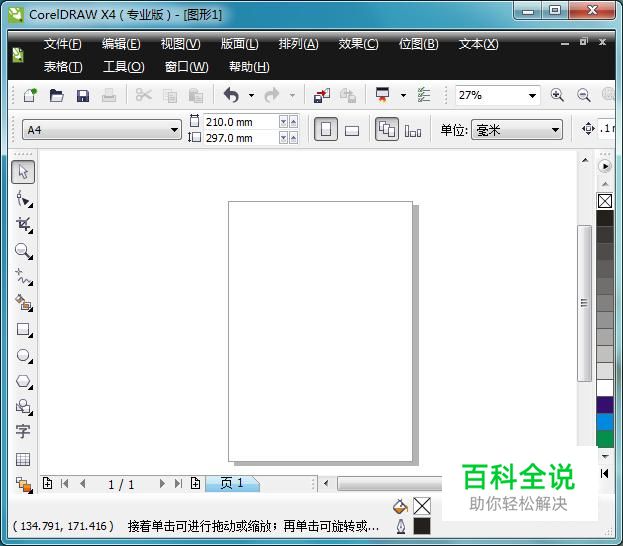
Task: Open the 效果(C) menu
Action: (x=358, y=44)
